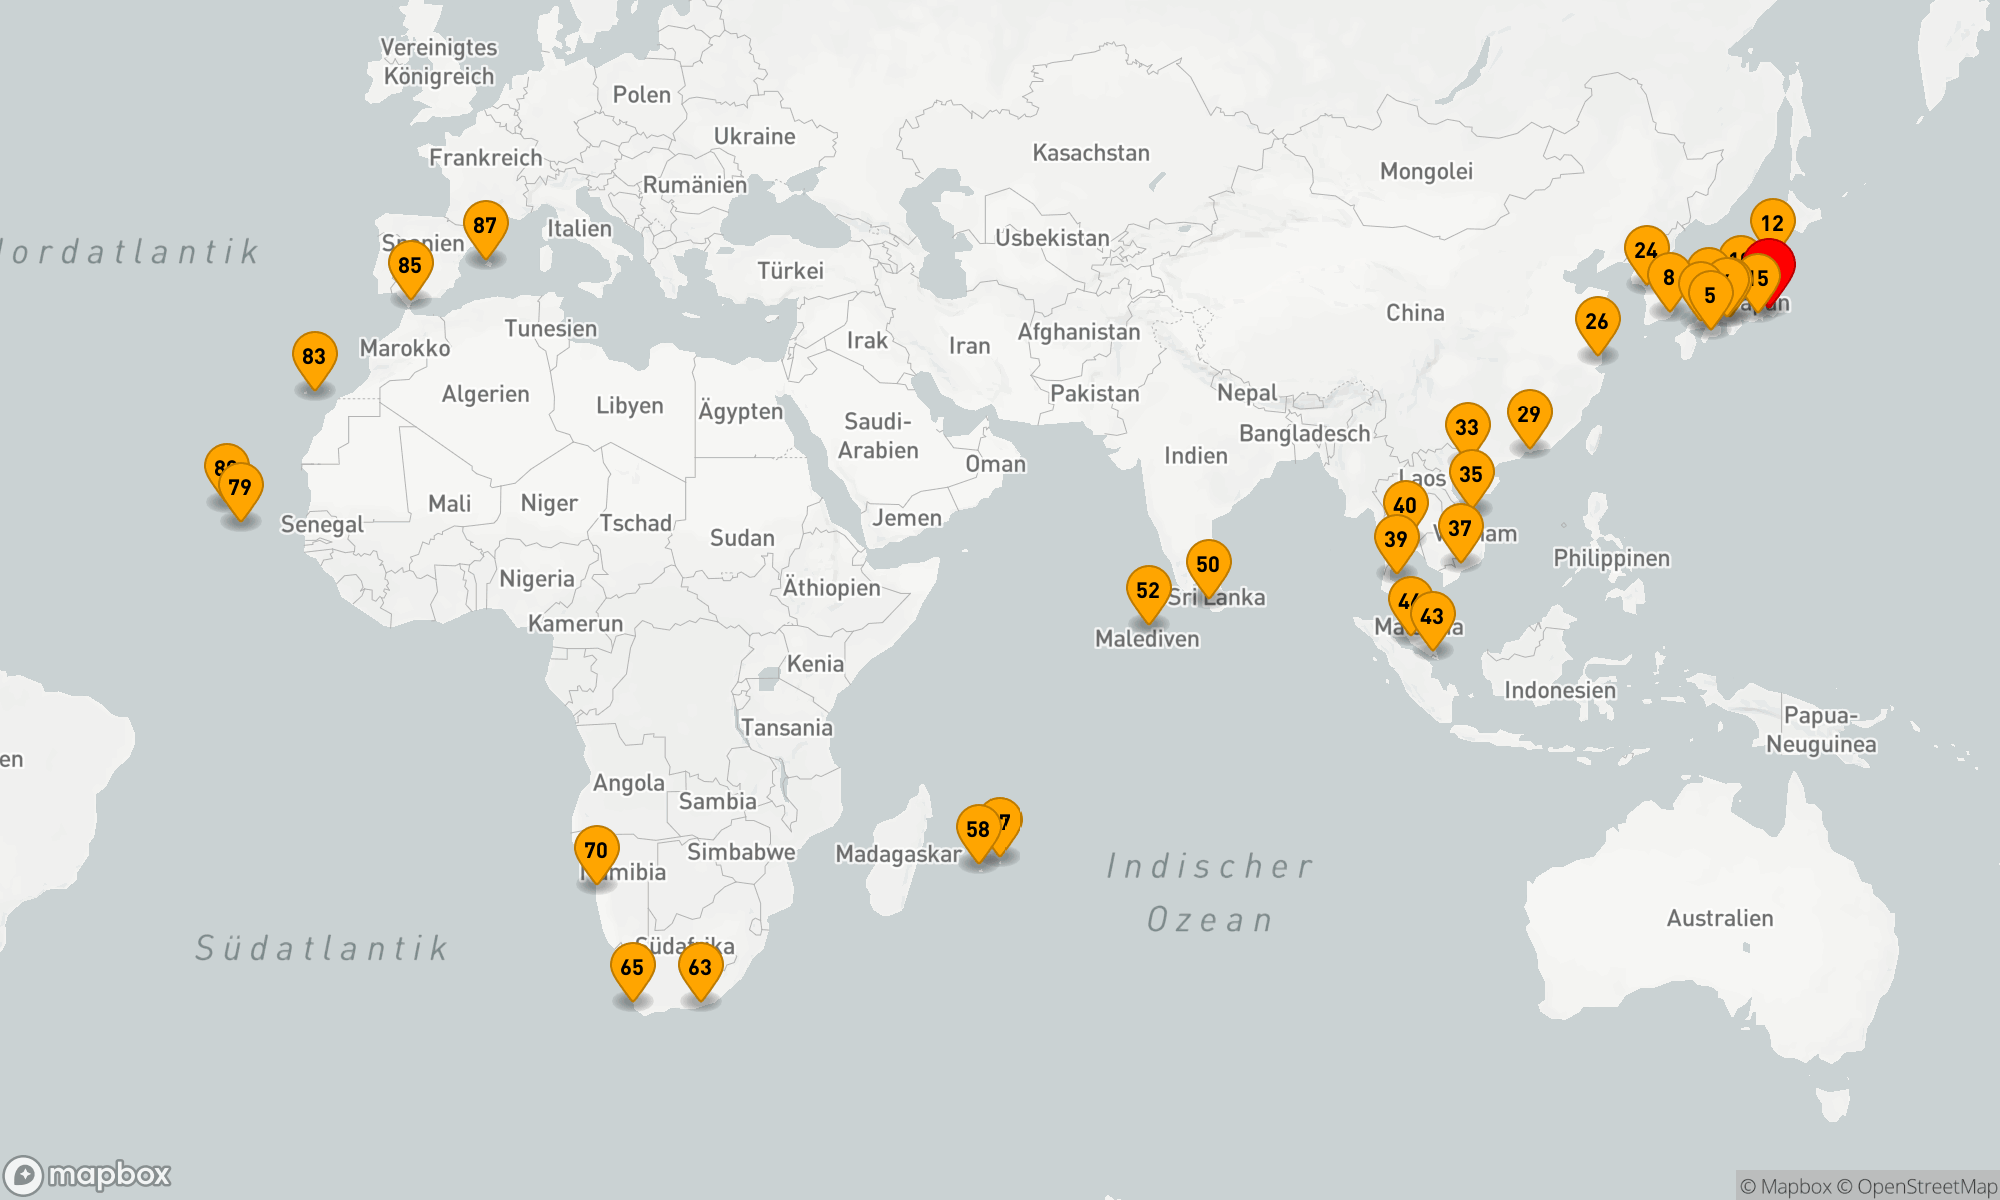Select marker 85 in Spain

410,267
